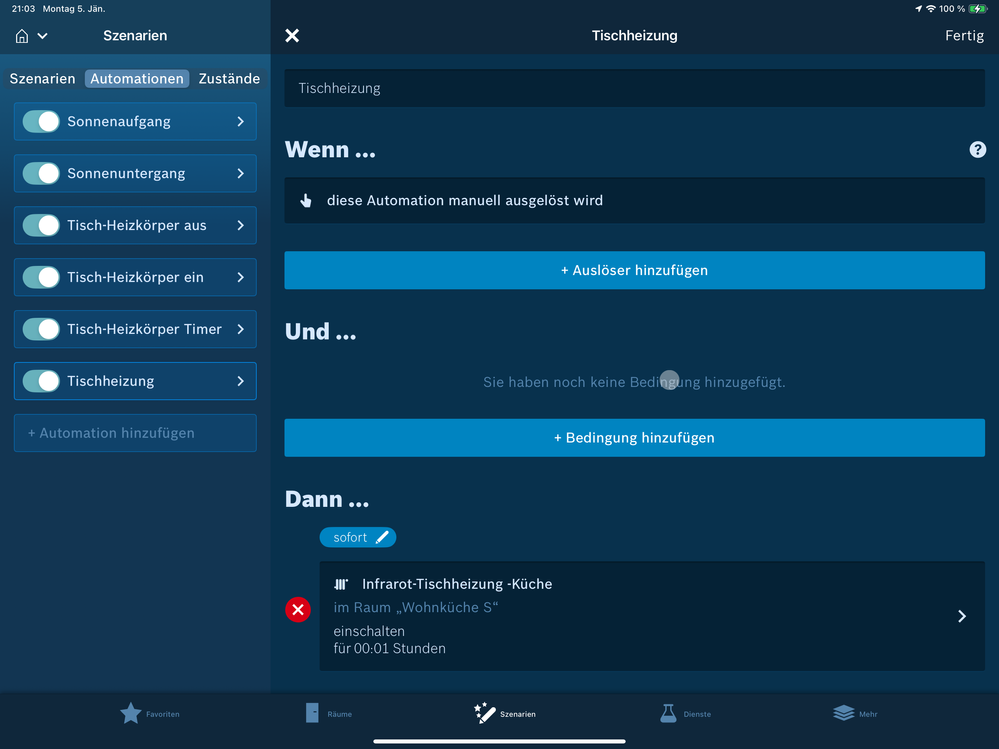Go to the Räume door icon

(313, 713)
